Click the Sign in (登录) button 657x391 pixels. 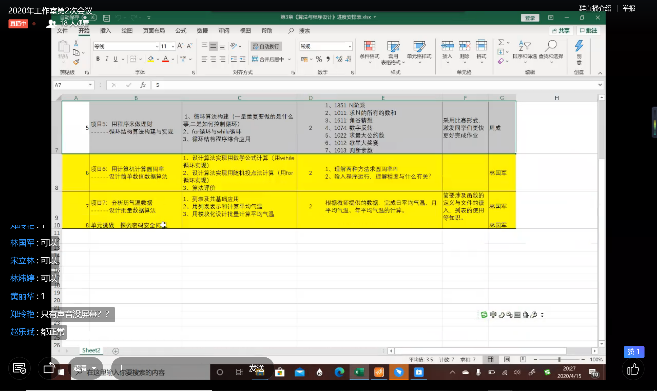click(x=530, y=18)
